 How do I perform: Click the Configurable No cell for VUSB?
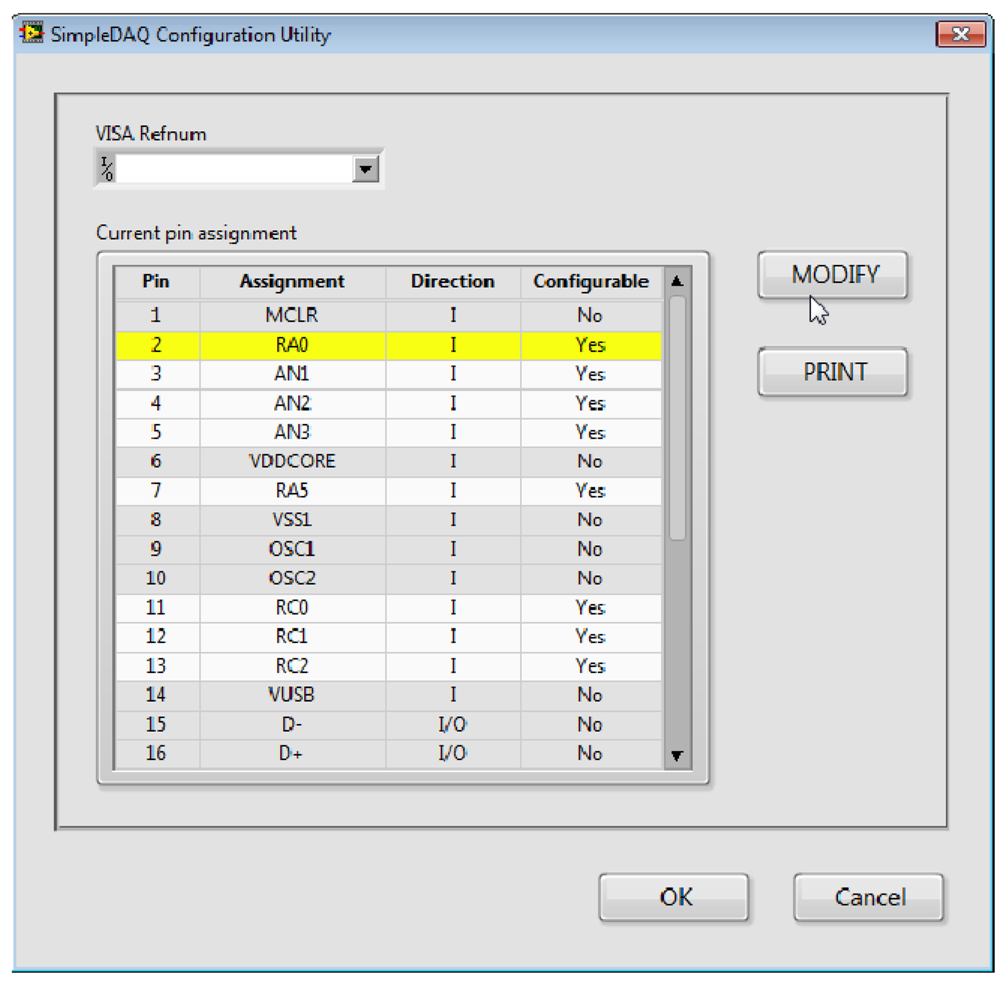pos(591,695)
